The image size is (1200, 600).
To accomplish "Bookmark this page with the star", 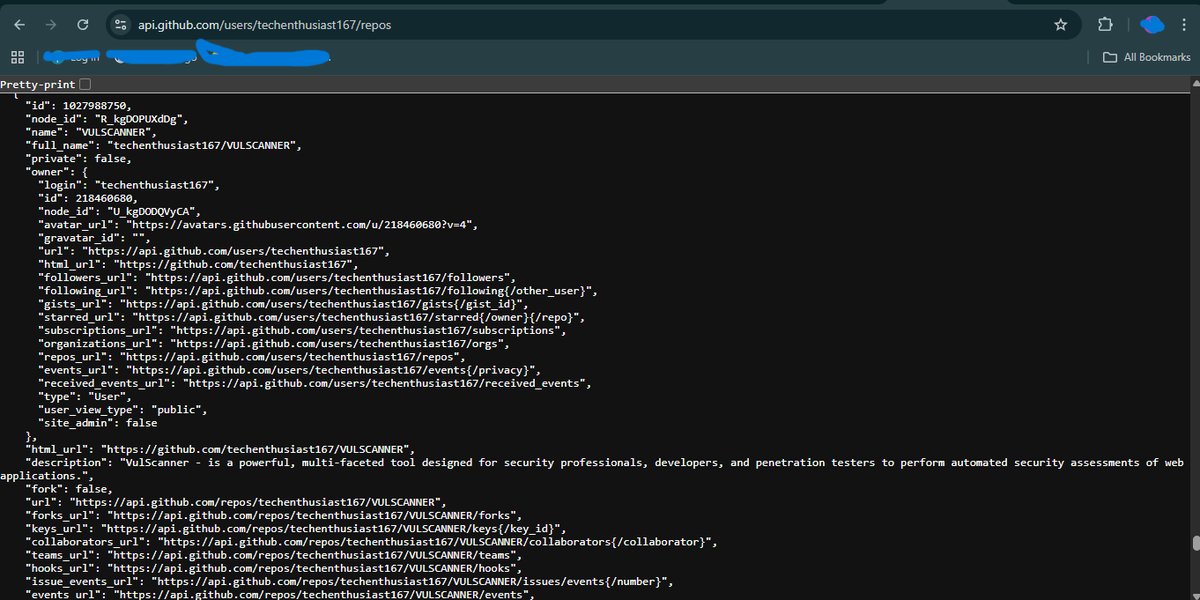I will 1060,24.
